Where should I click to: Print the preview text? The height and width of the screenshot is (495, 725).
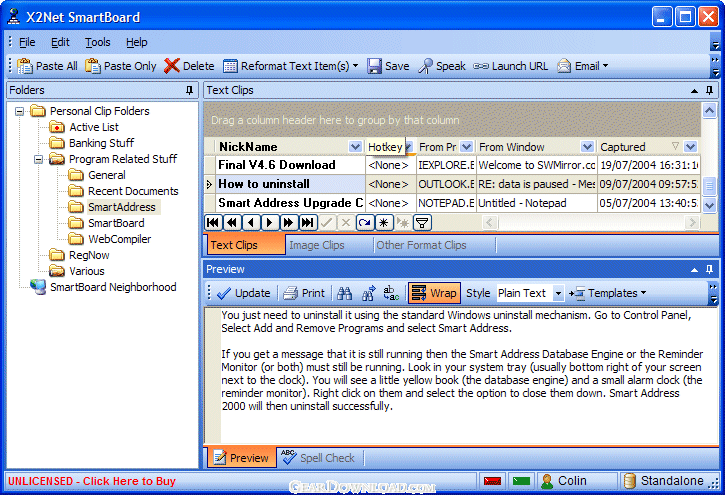[x=304, y=293]
